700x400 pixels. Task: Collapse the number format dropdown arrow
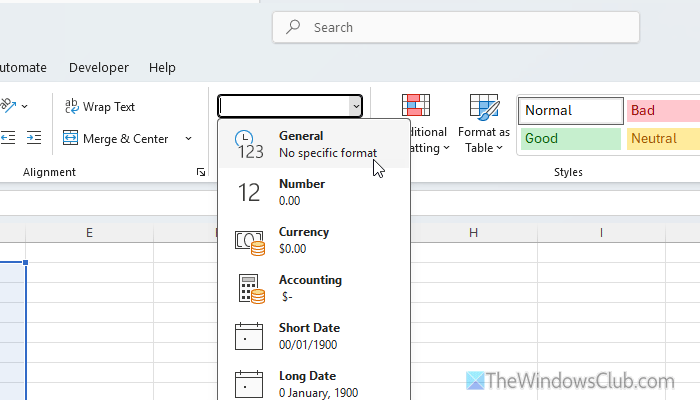tap(355, 106)
